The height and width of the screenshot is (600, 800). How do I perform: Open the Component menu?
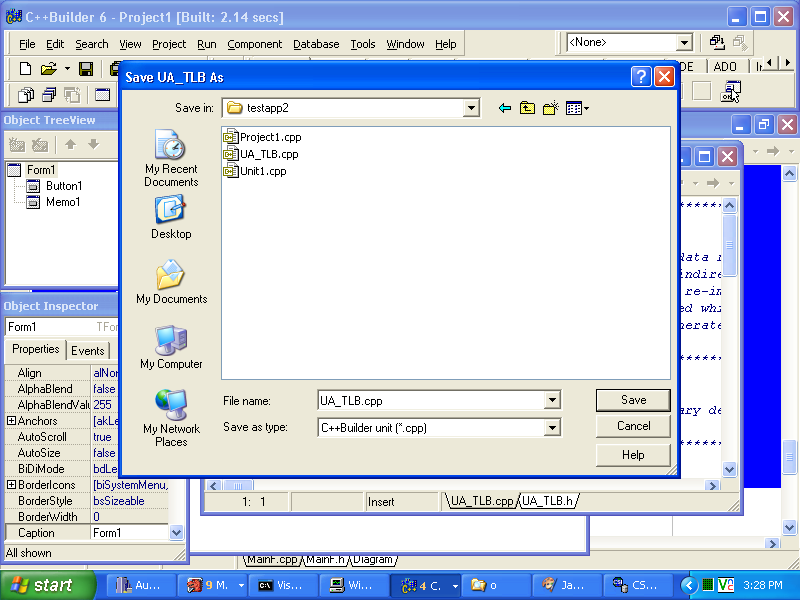tap(255, 44)
